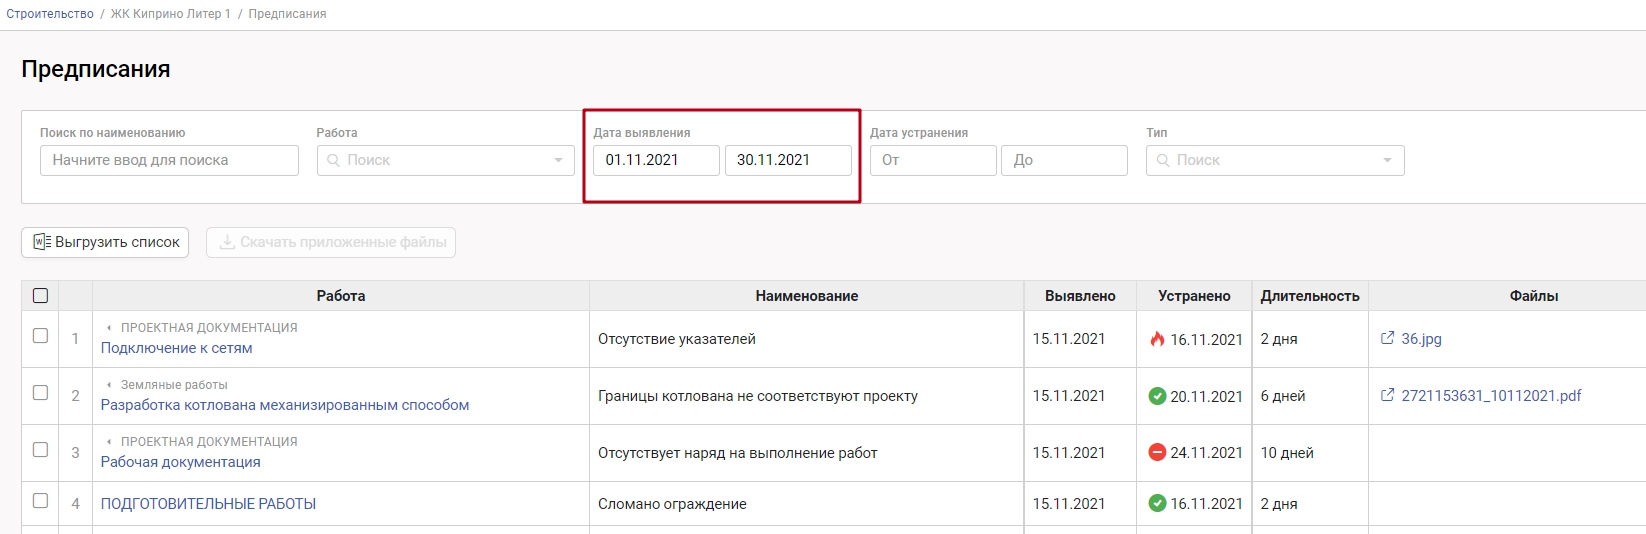This screenshot has height=534, width=1646.
Task: Click green checkmark icon beside 20.11.2021
Action: tap(1157, 396)
